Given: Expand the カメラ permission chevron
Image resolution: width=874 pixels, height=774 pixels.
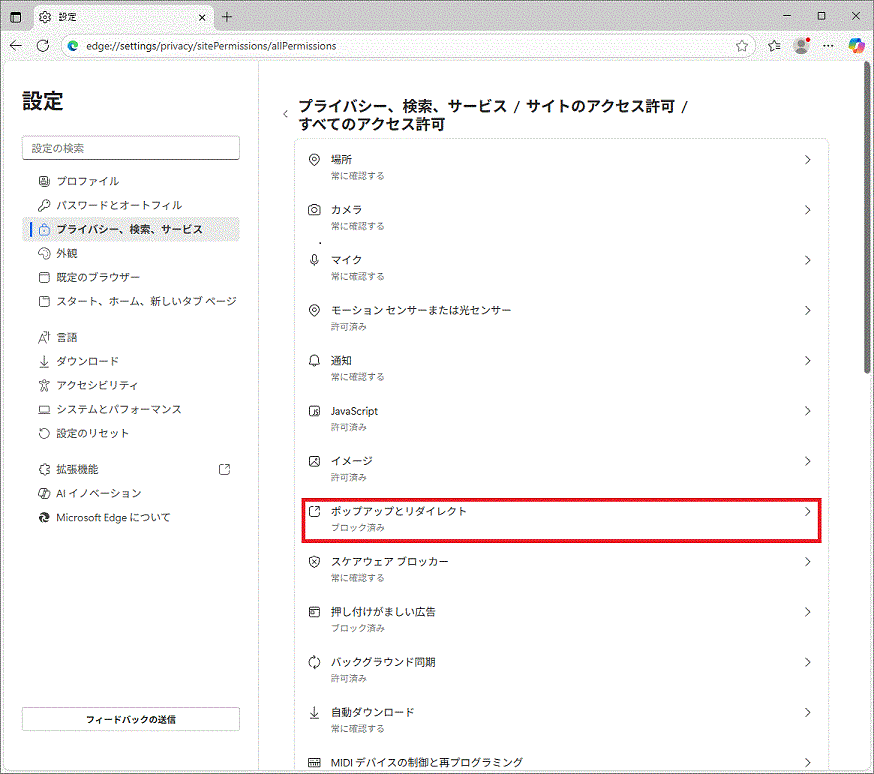Looking at the screenshot, I should [807, 210].
